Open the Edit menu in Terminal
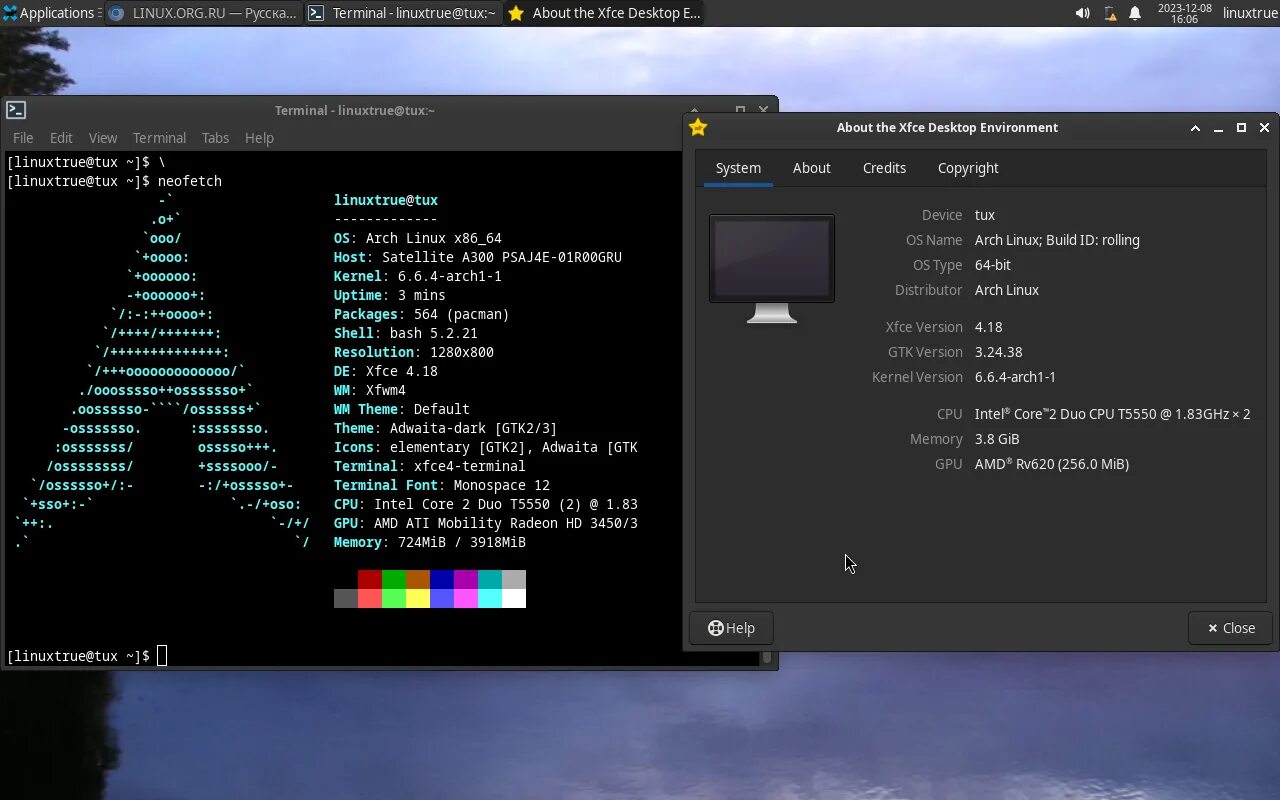 point(61,138)
